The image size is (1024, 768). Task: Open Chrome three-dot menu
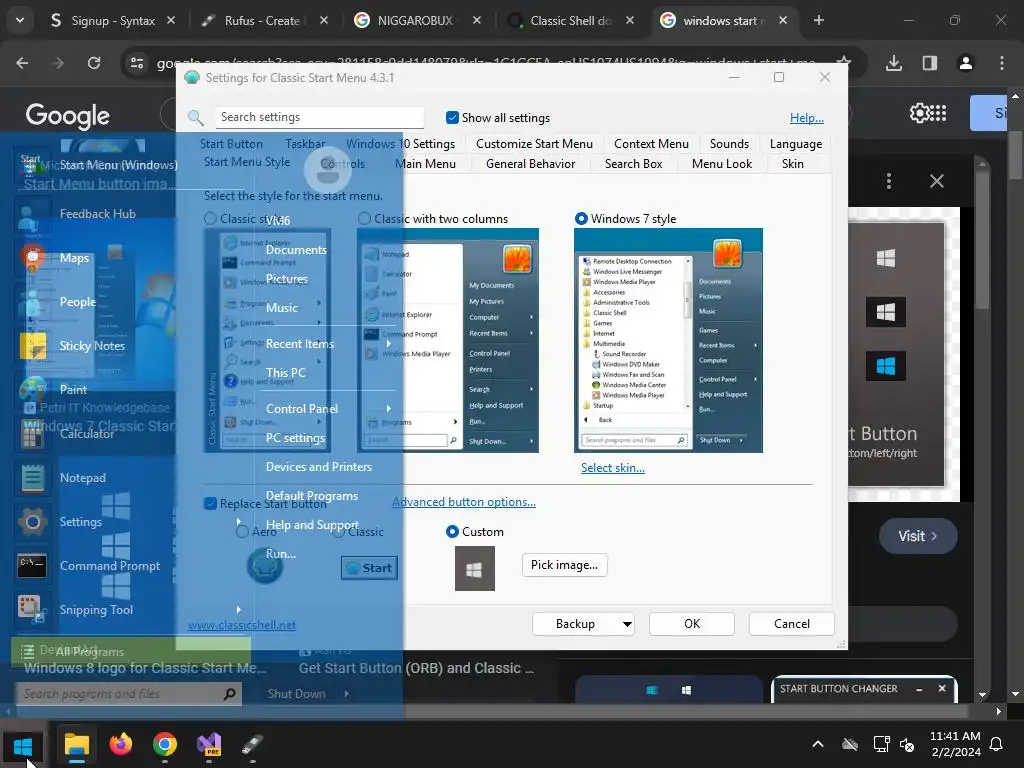click(x=1002, y=63)
